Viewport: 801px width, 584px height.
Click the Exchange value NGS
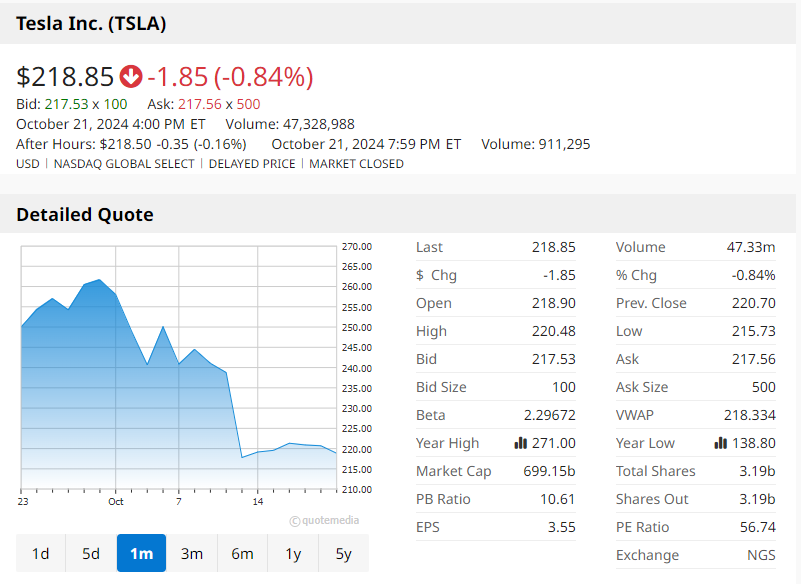pos(761,555)
